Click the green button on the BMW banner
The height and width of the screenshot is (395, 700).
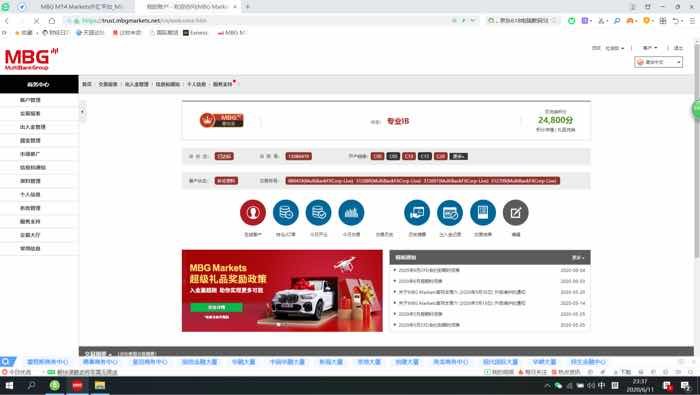point(217,308)
